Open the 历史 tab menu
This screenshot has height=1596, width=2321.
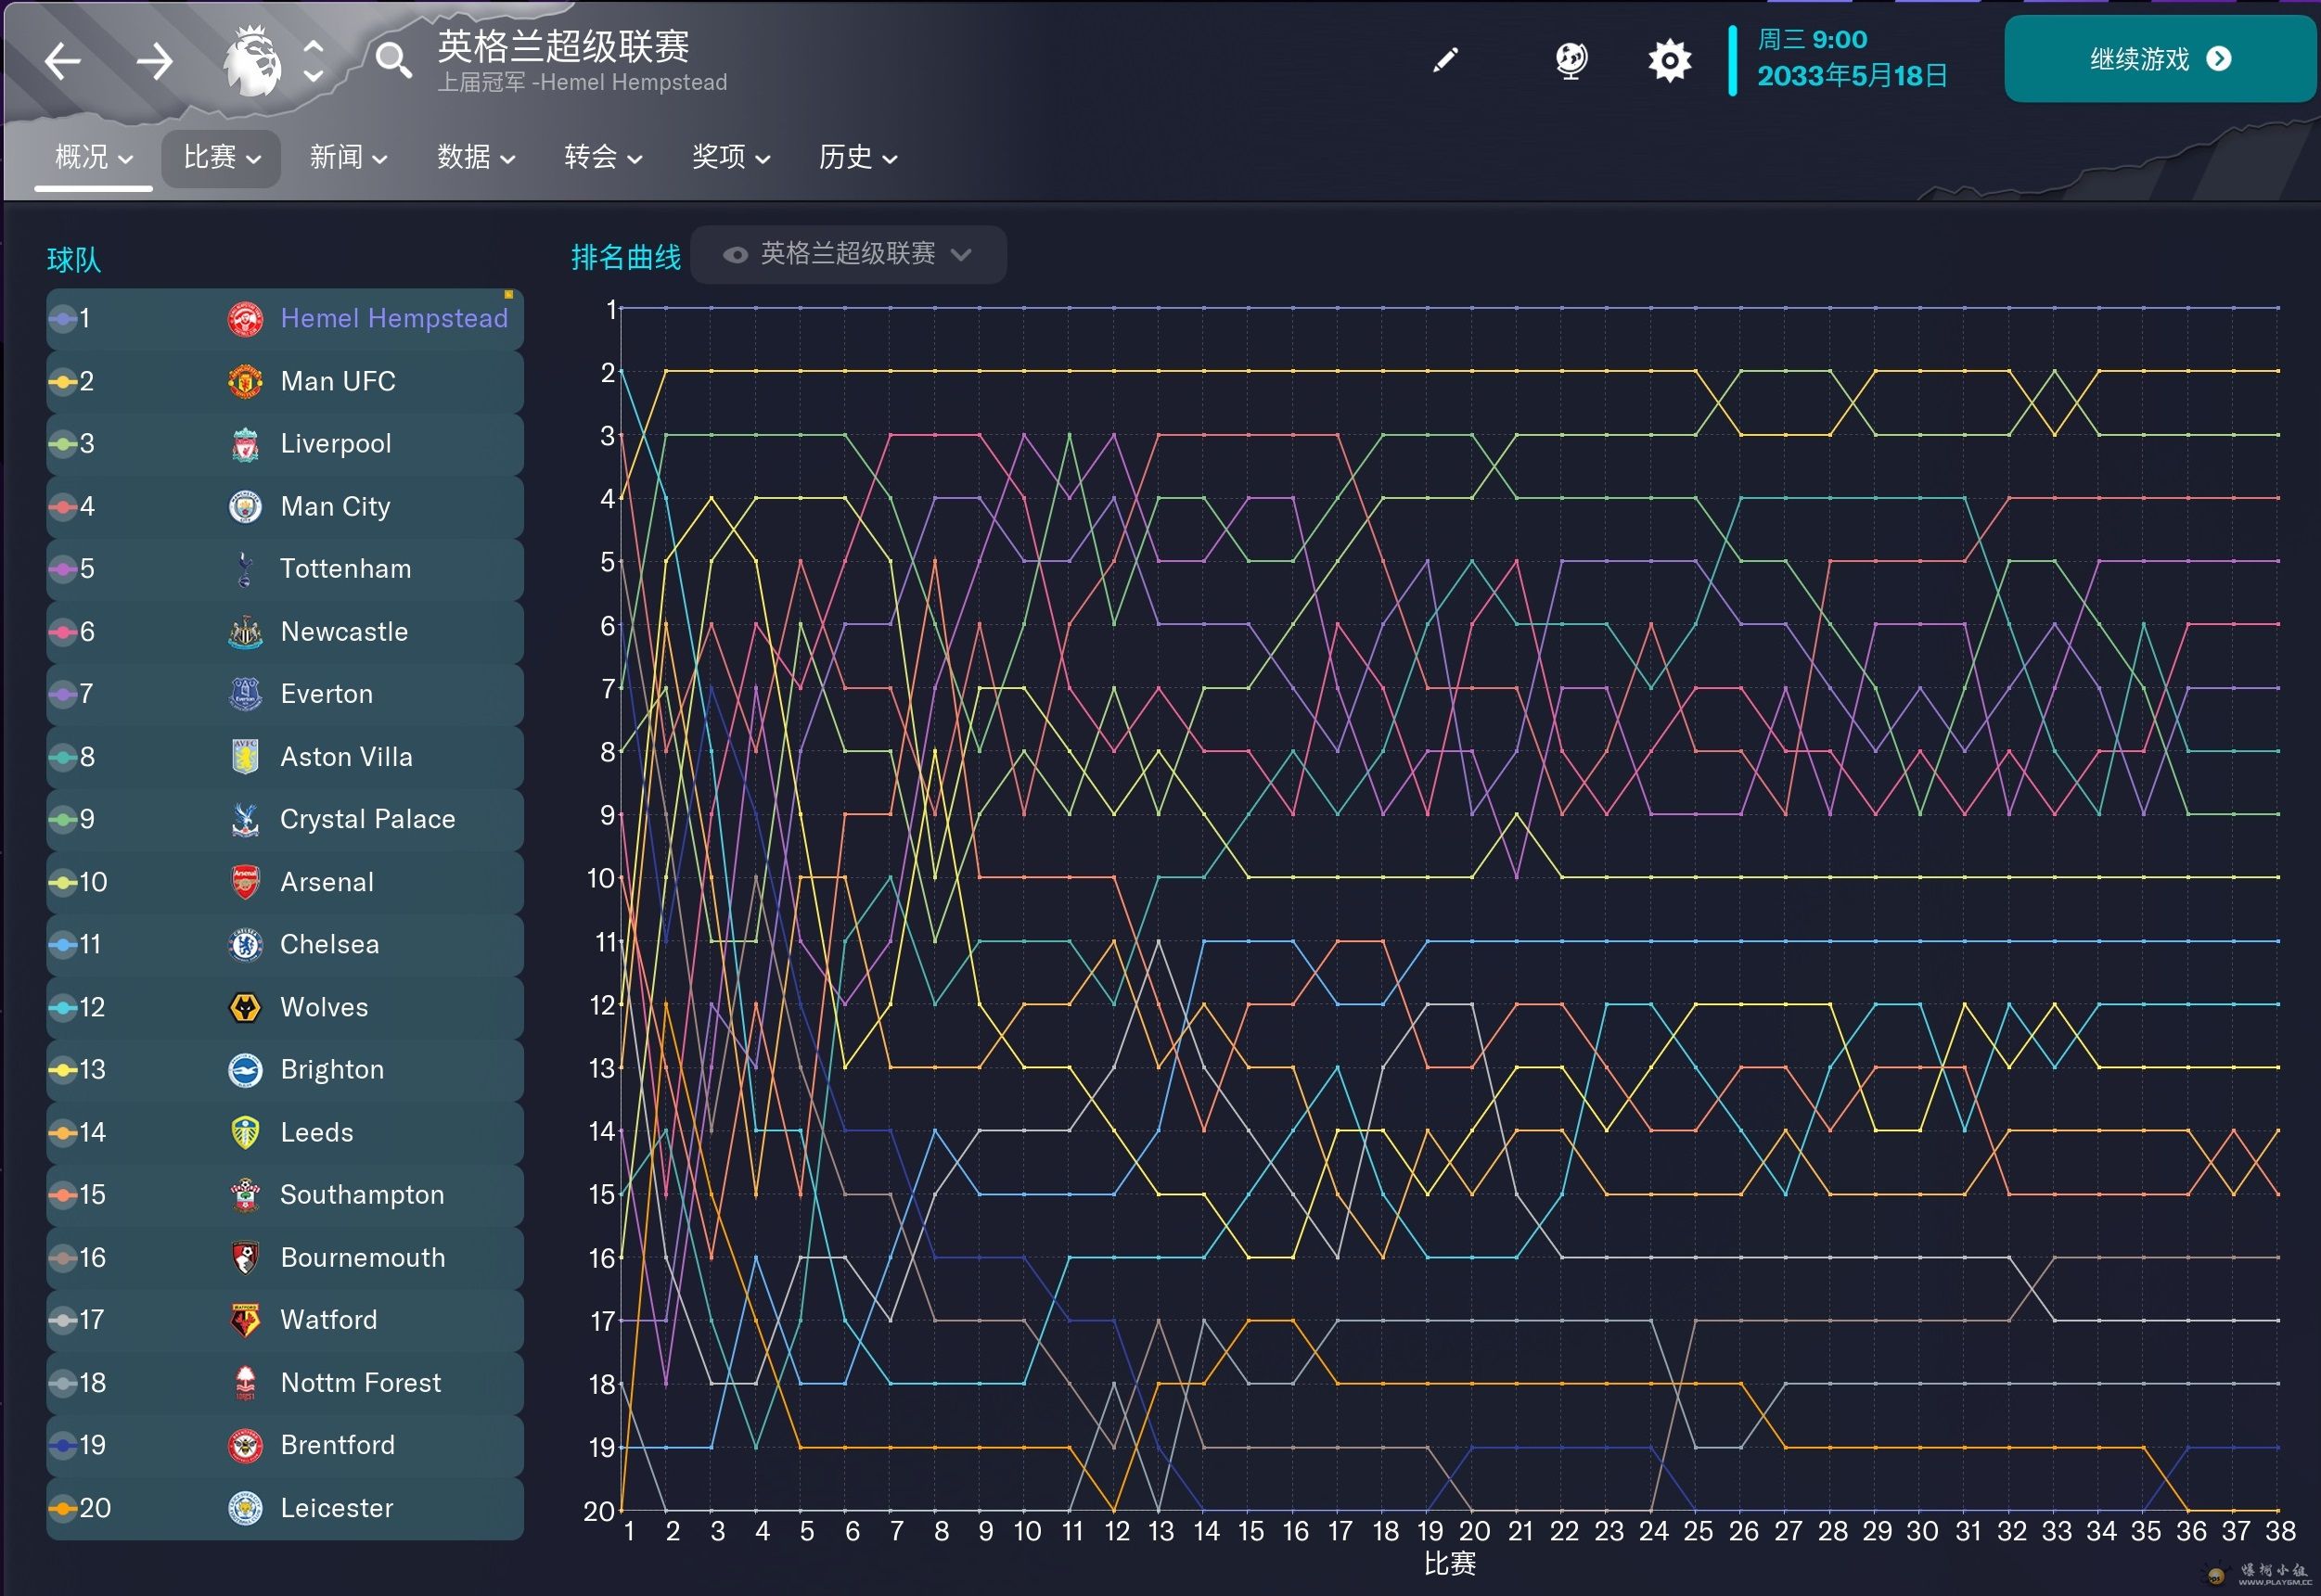tap(857, 157)
